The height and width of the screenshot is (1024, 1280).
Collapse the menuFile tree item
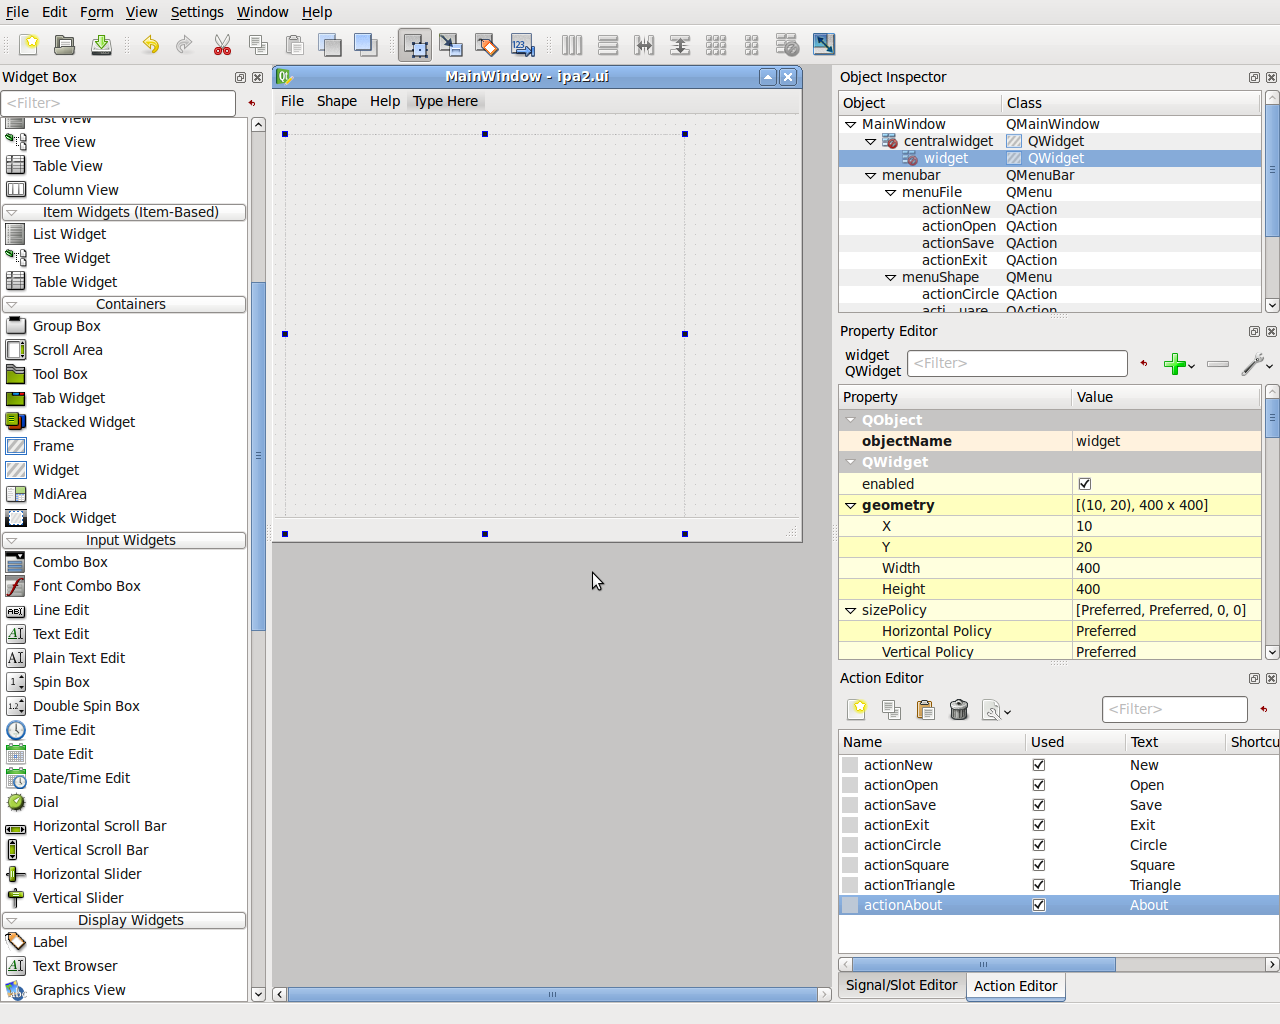891,192
